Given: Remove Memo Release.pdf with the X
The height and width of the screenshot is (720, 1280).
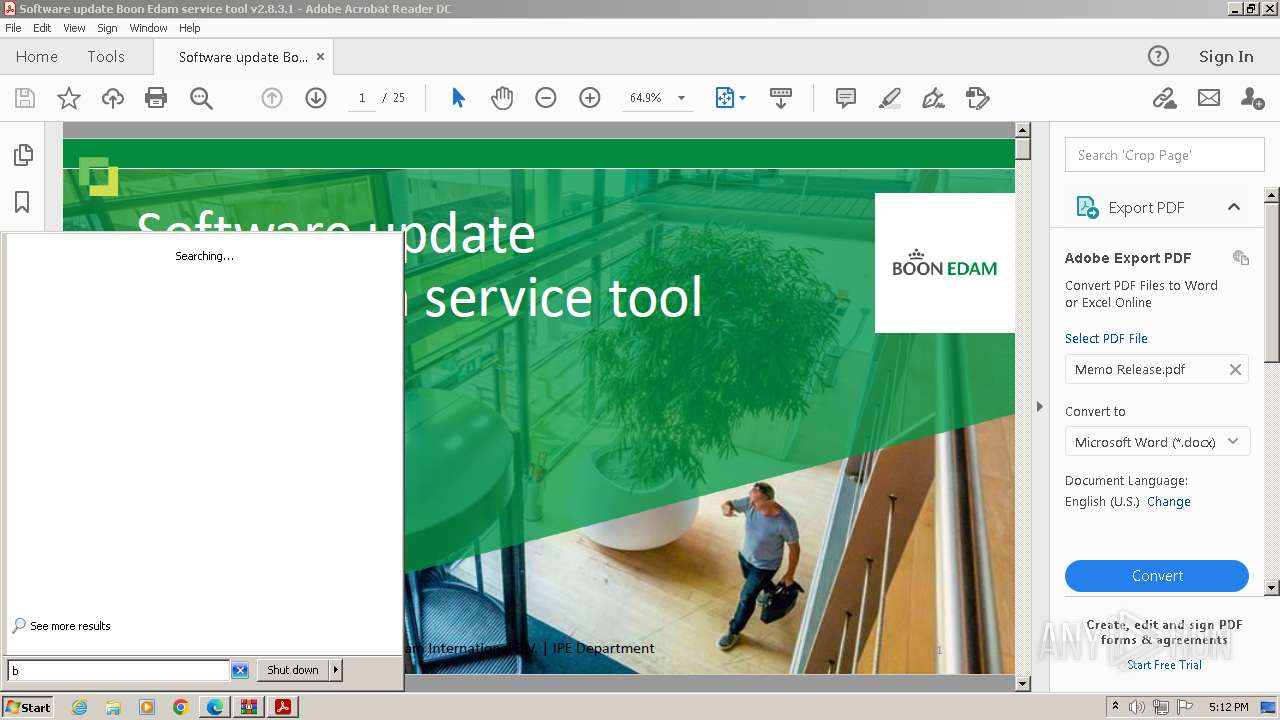Looking at the screenshot, I should point(1235,370).
